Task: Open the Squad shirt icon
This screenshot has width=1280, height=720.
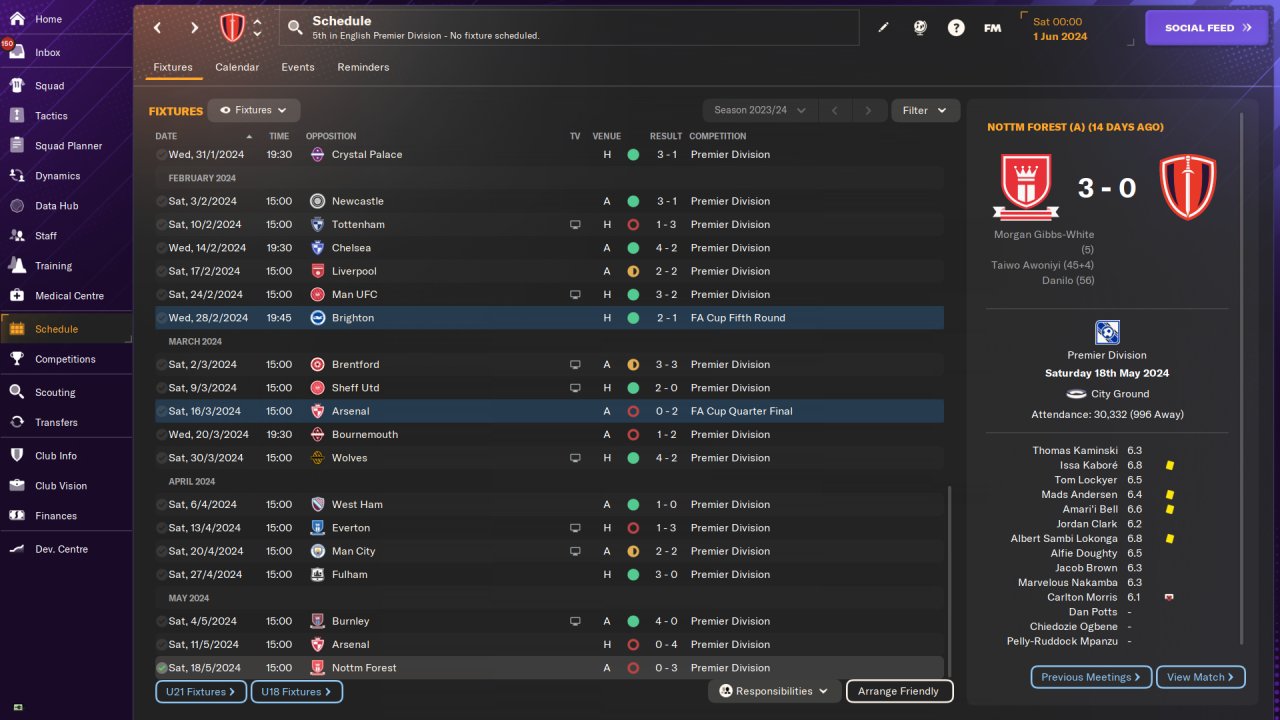Action: point(17,86)
